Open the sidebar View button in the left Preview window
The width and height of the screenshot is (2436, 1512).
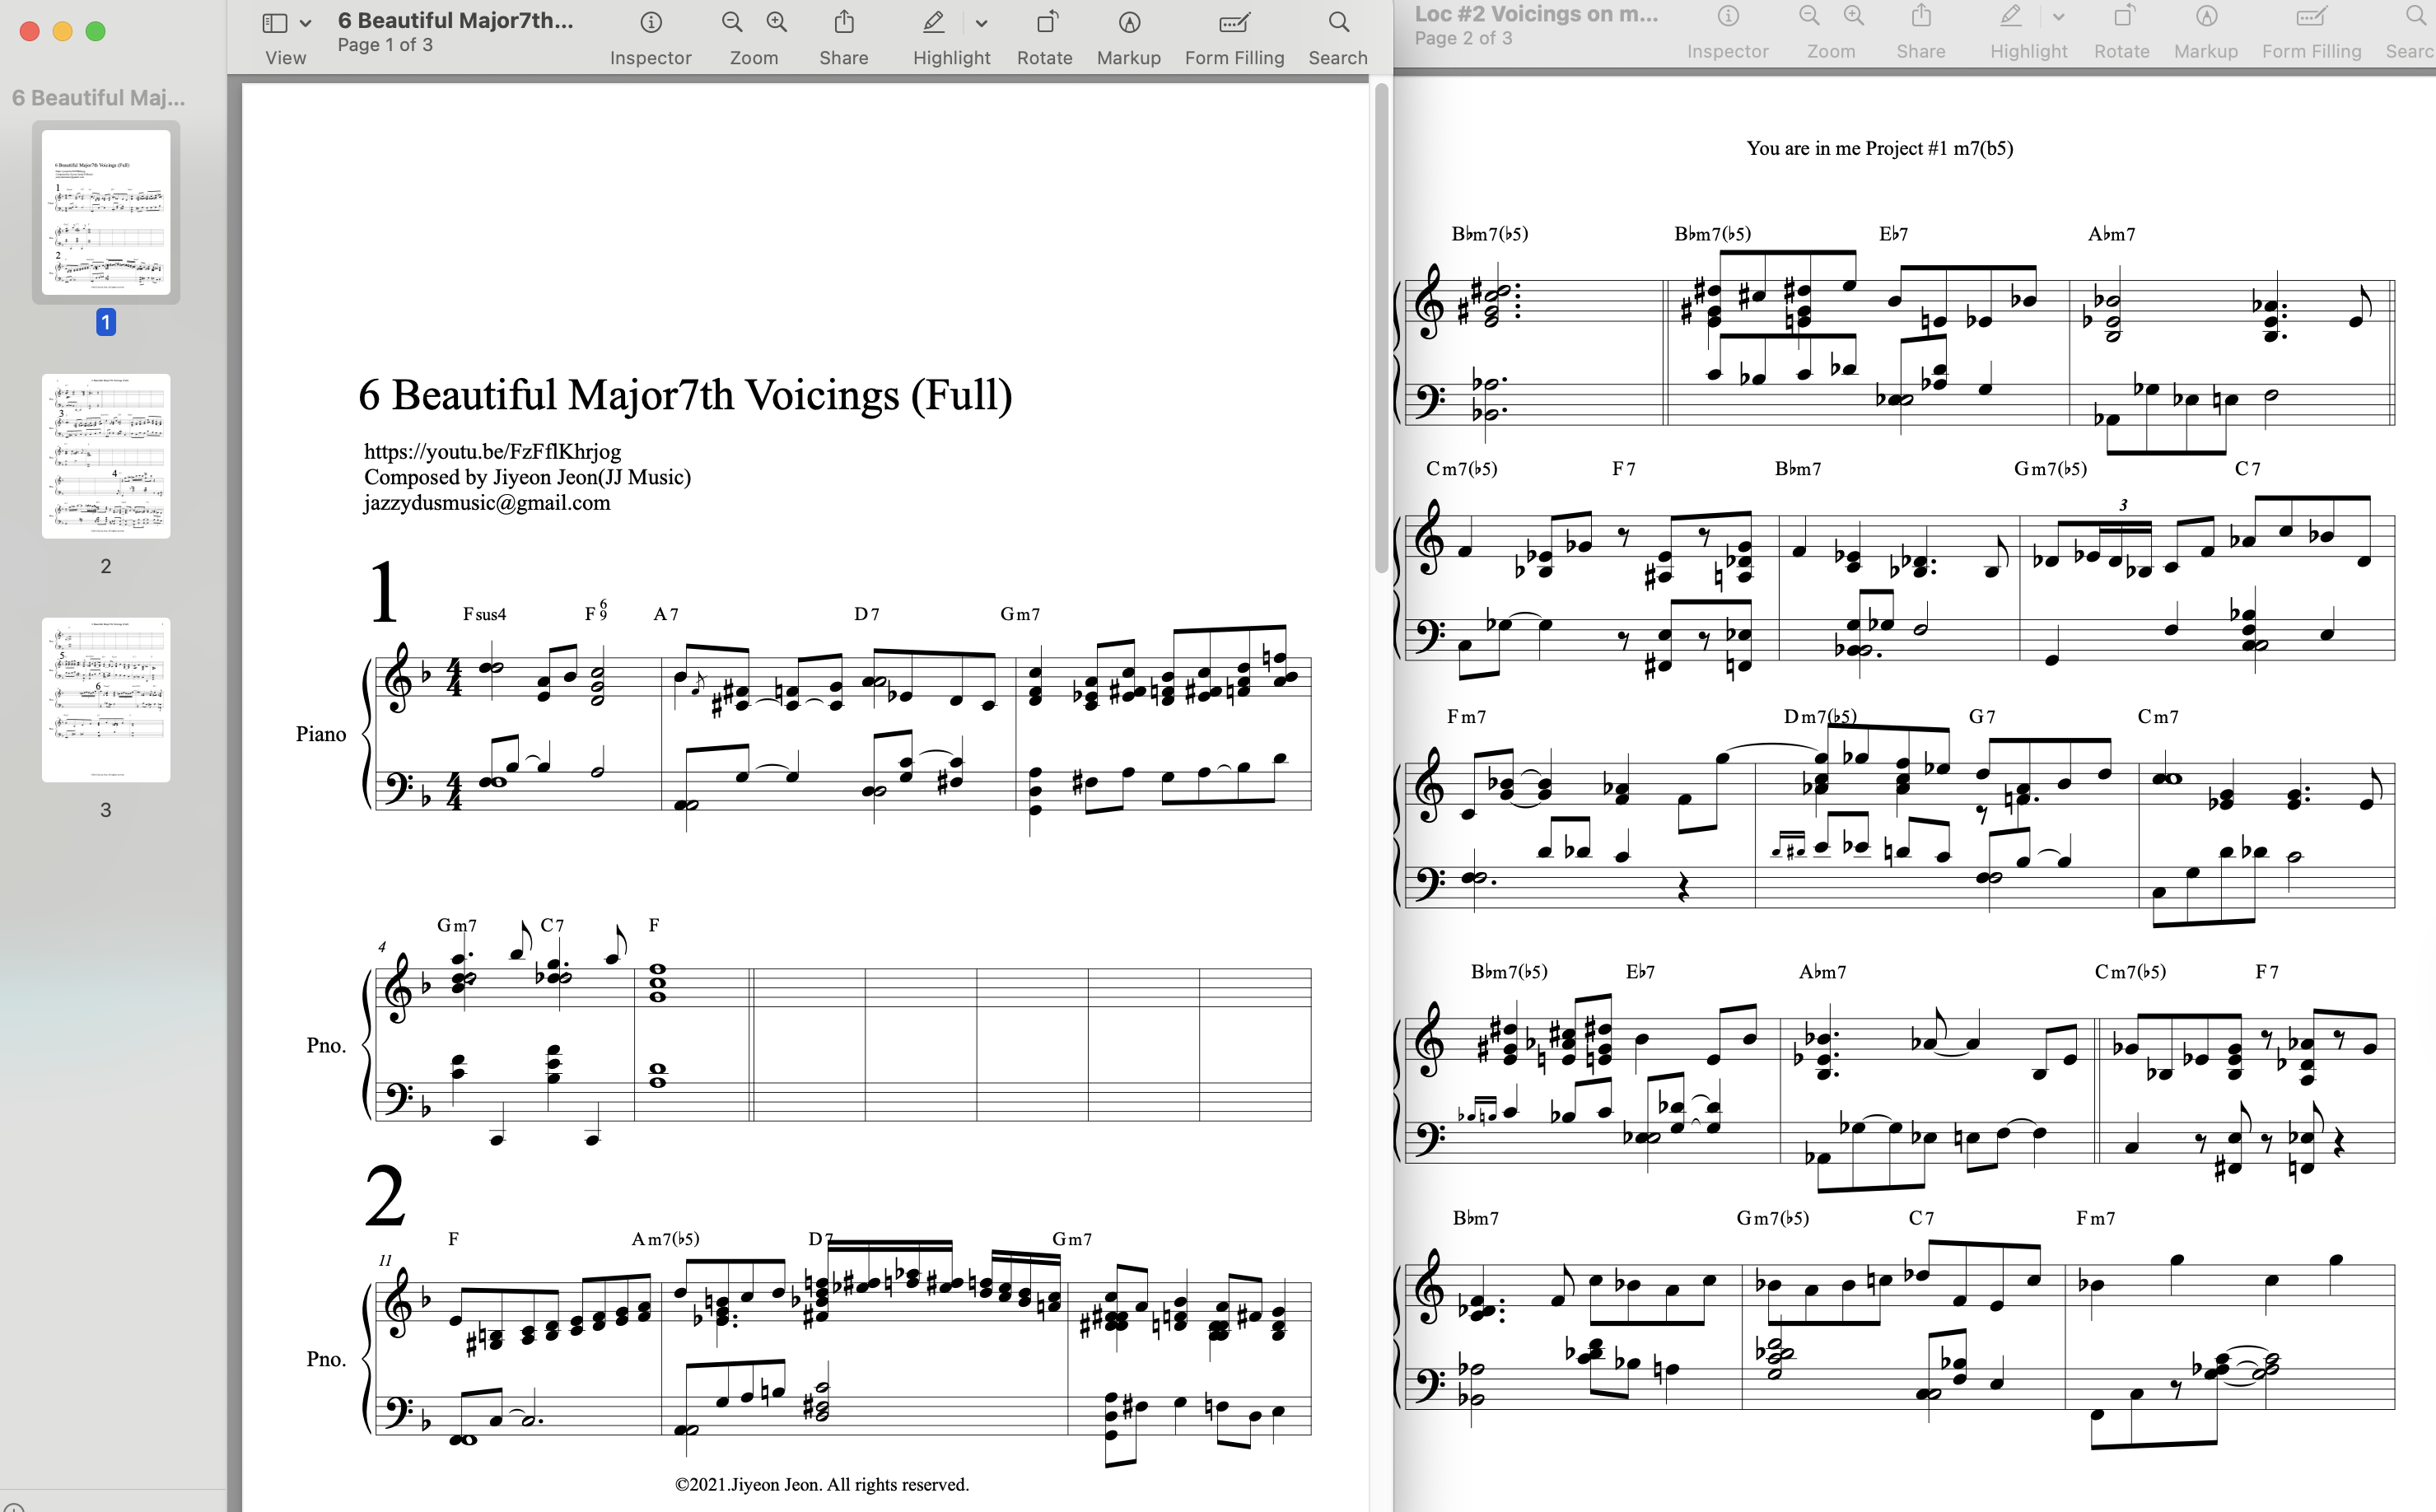[x=274, y=22]
